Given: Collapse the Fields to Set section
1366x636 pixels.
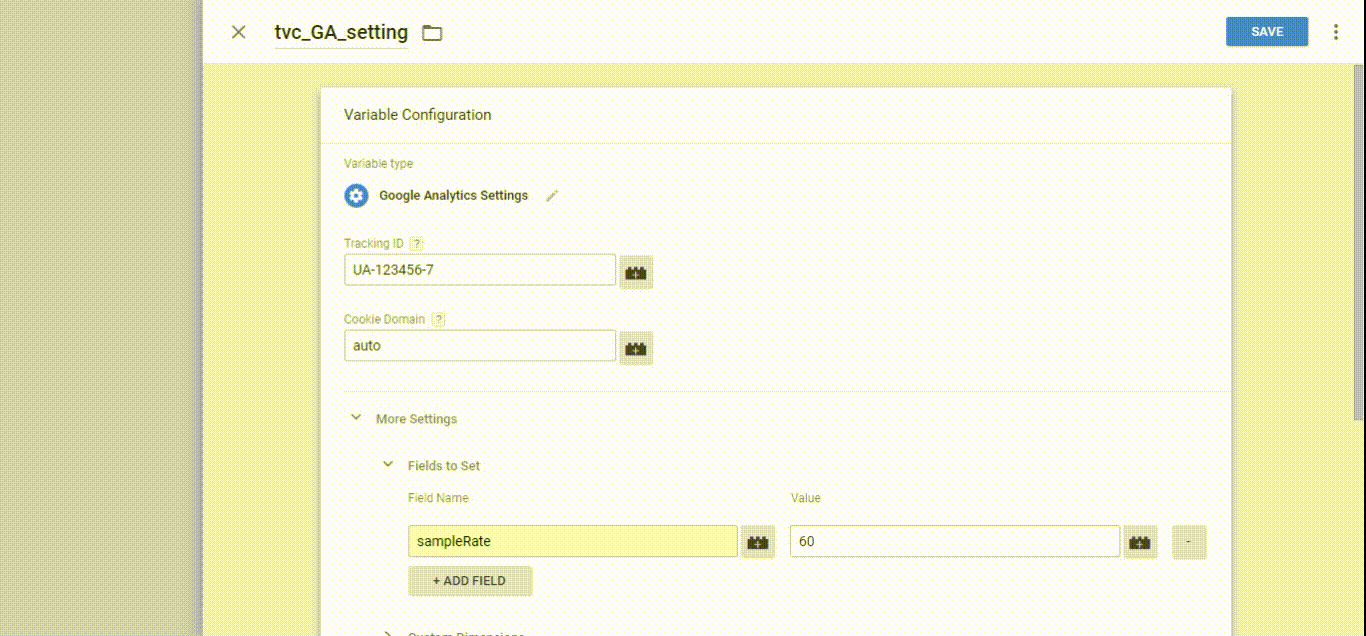Looking at the screenshot, I should [x=388, y=465].
